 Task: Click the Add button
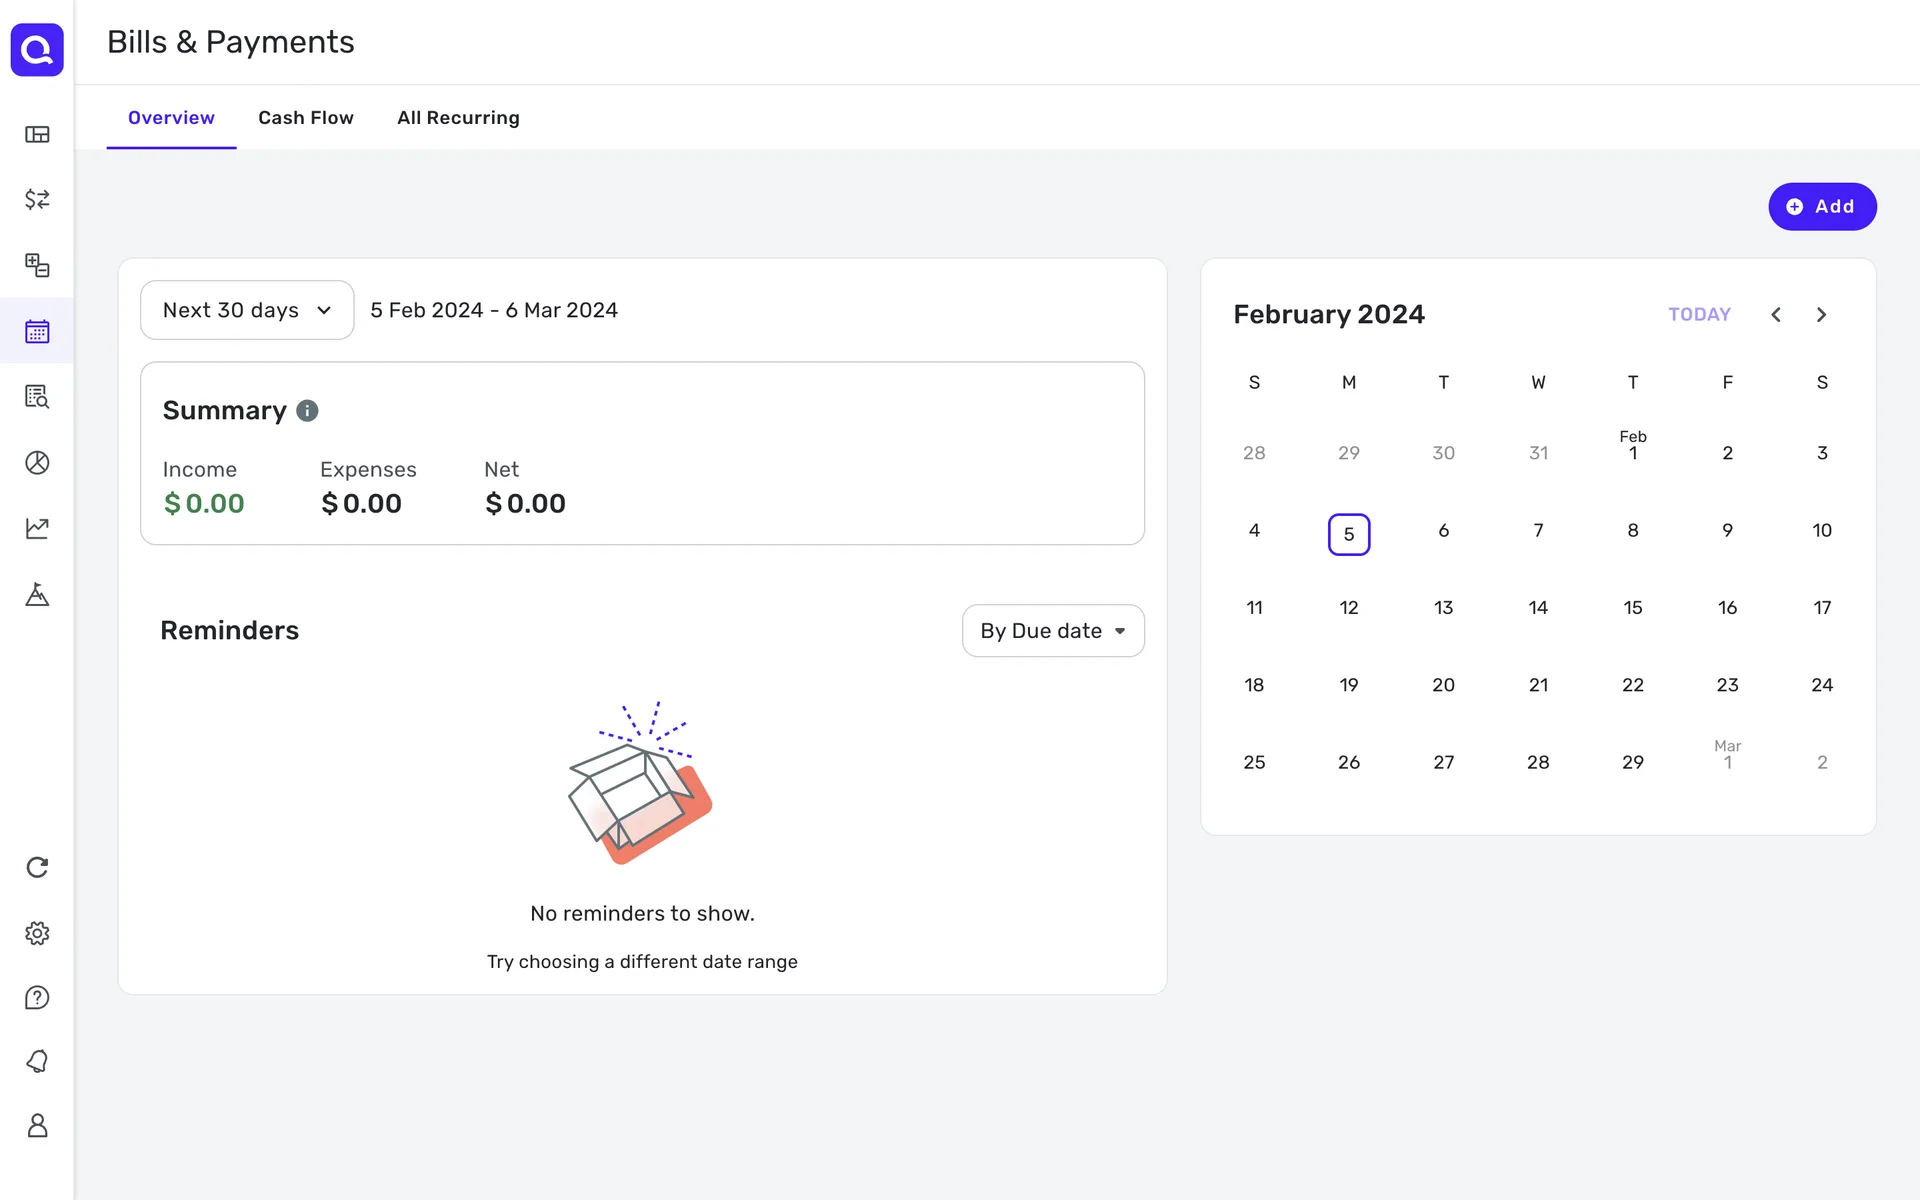click(x=1821, y=207)
